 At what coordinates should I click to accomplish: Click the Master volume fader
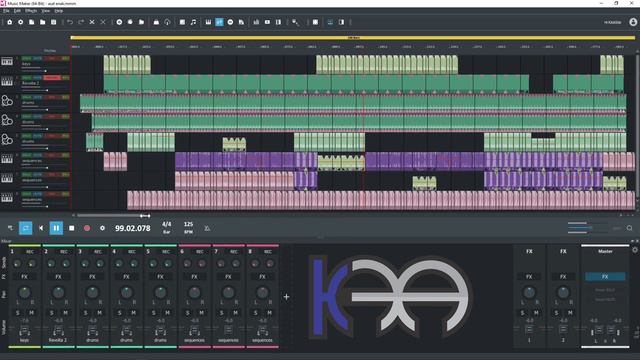605,330
